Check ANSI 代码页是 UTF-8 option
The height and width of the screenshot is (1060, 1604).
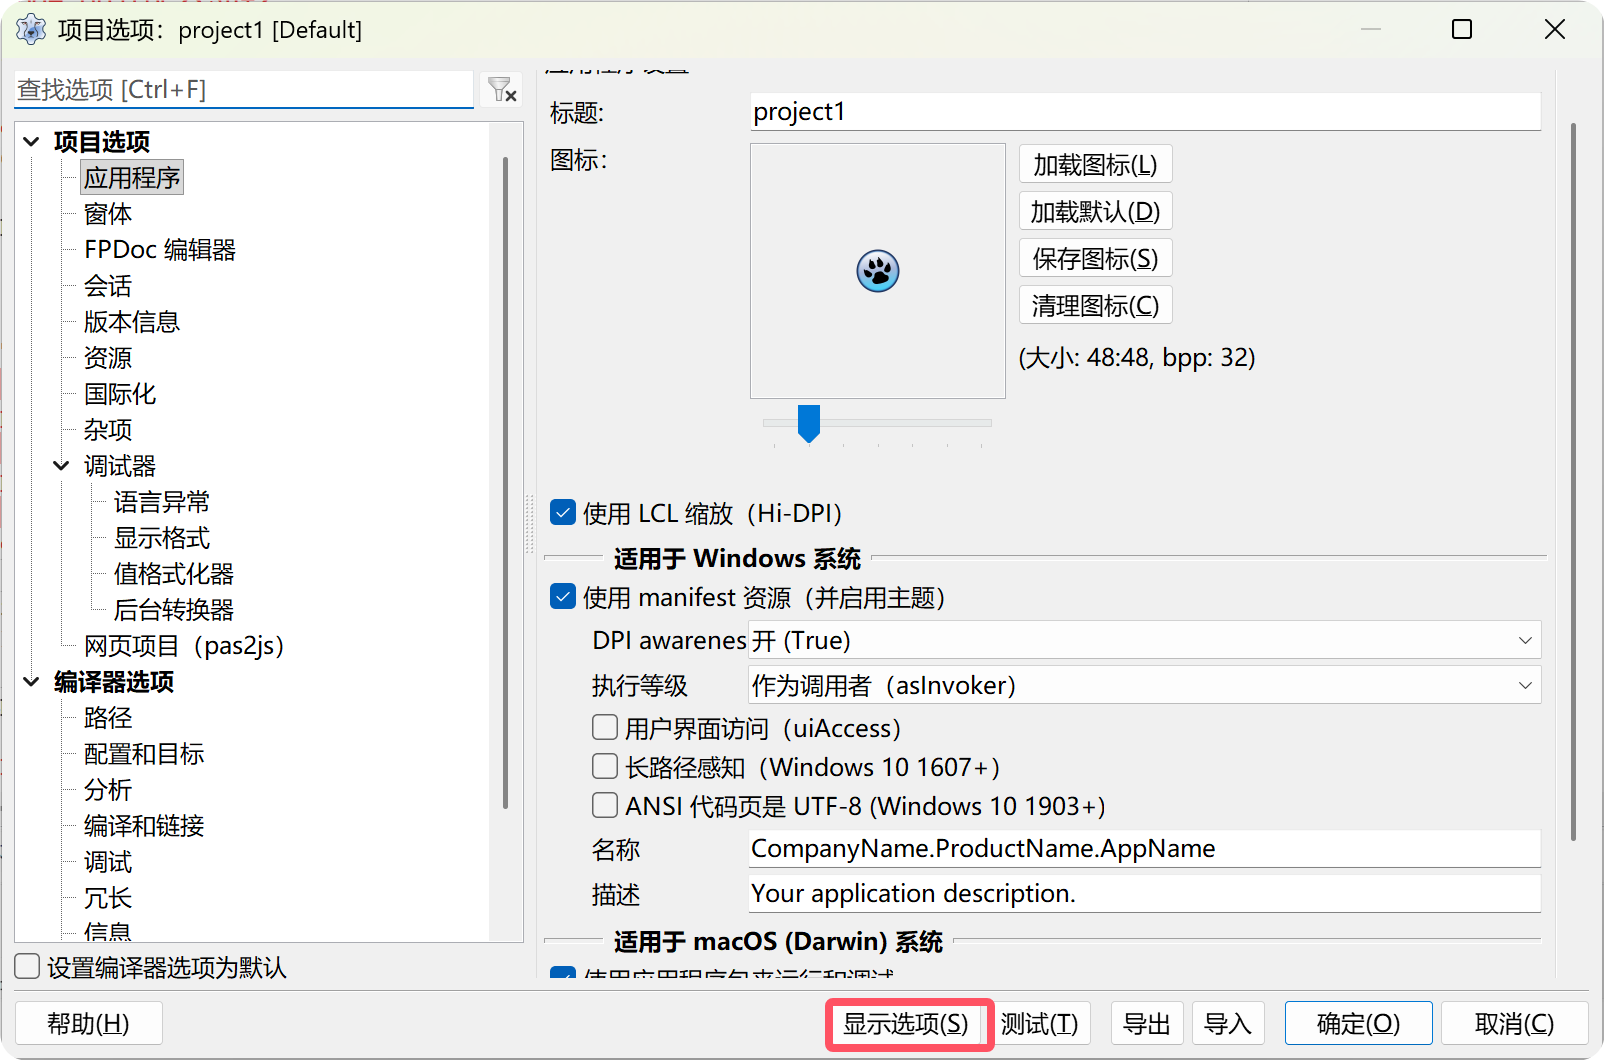point(605,805)
